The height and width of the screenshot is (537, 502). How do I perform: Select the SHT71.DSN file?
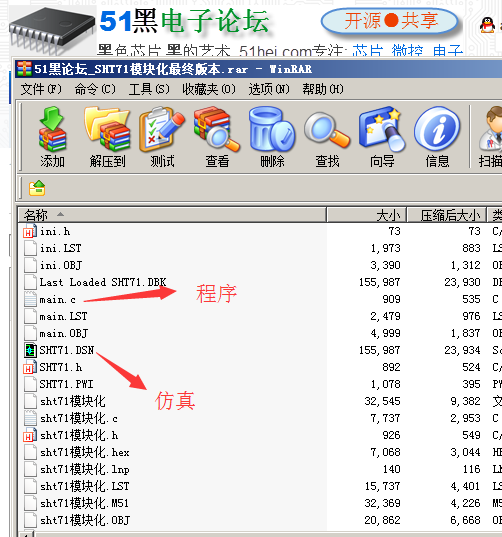point(66,350)
